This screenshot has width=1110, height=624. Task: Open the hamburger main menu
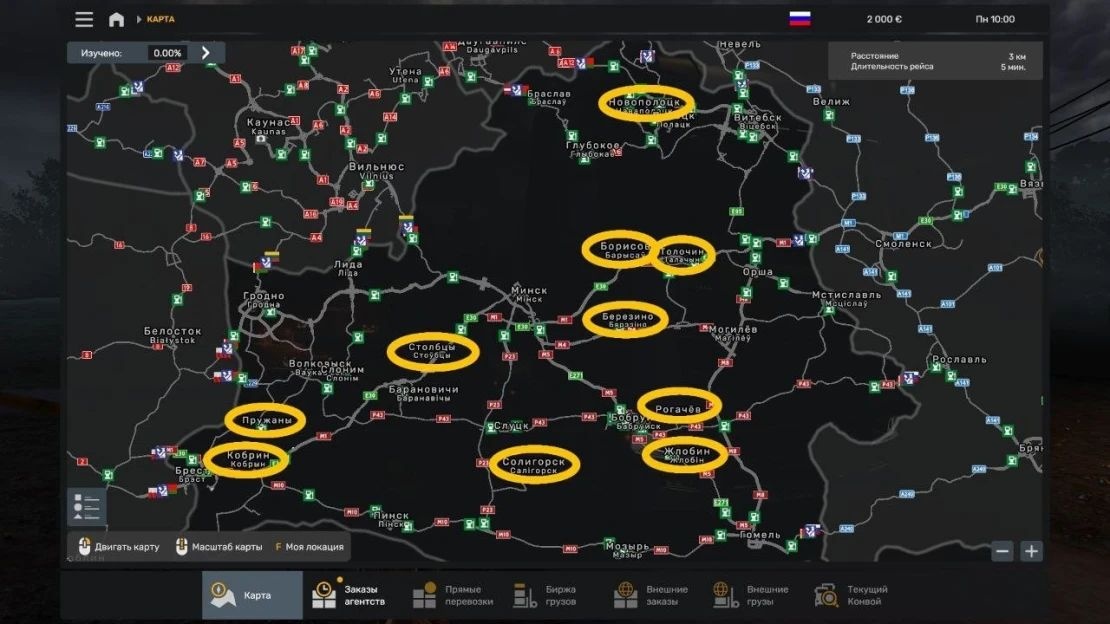coord(84,19)
